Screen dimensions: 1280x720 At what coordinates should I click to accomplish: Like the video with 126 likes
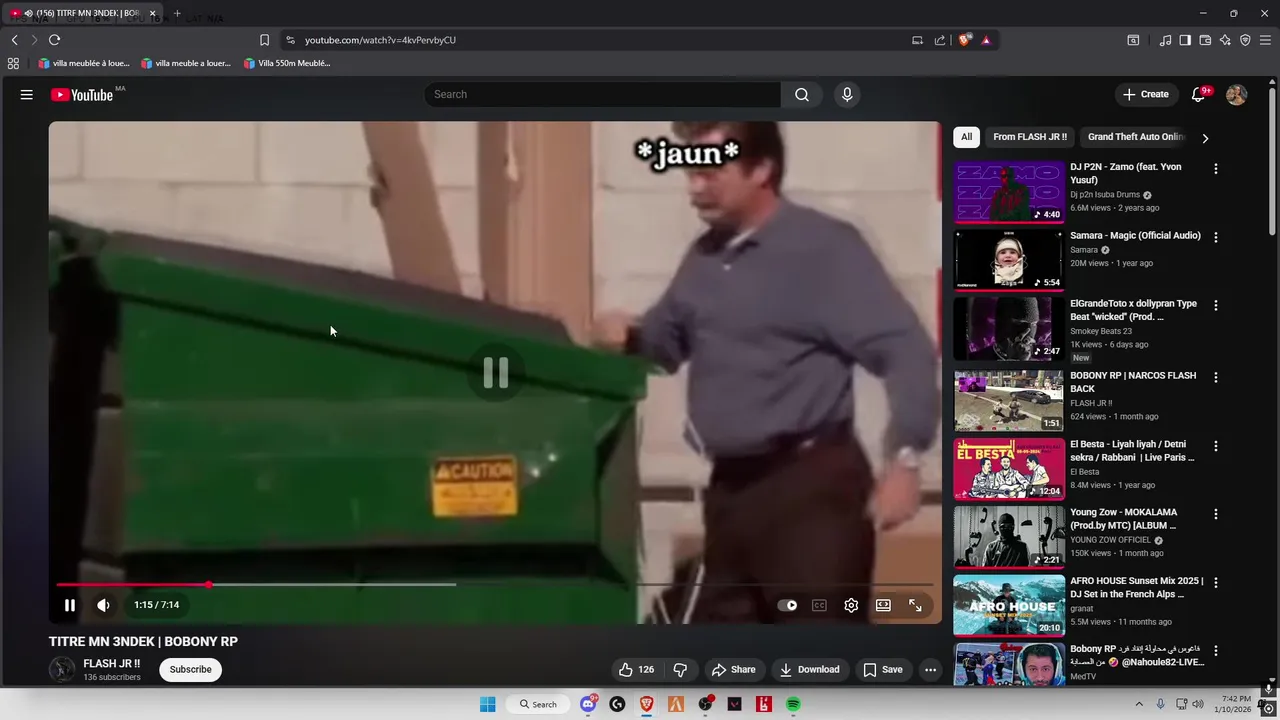[637, 669]
